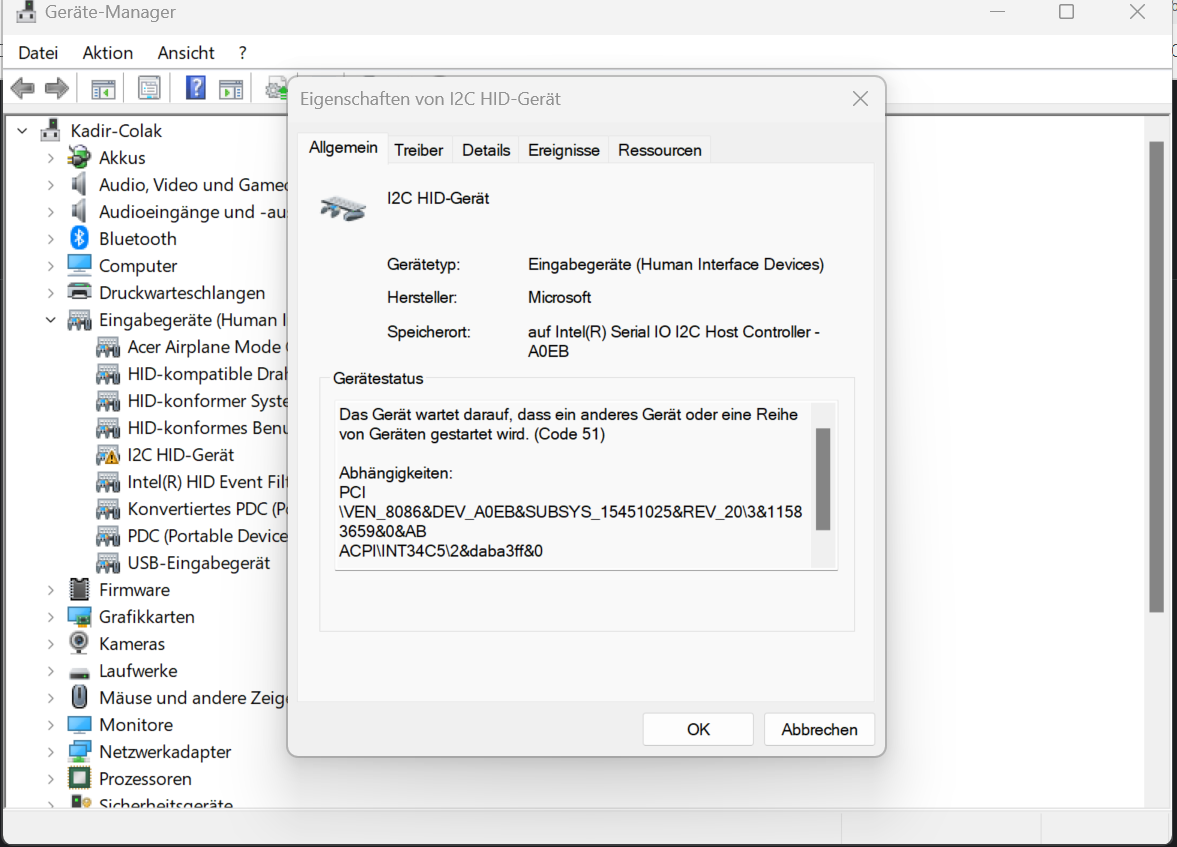Viewport: 1177px width, 847px height.
Task: Select the I2C HID-Gerät warning icon
Action: click(x=108, y=455)
